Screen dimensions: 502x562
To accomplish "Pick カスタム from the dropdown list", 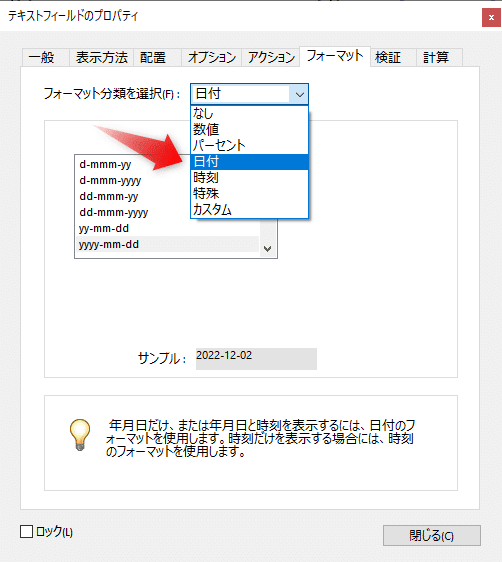I will pos(249,210).
